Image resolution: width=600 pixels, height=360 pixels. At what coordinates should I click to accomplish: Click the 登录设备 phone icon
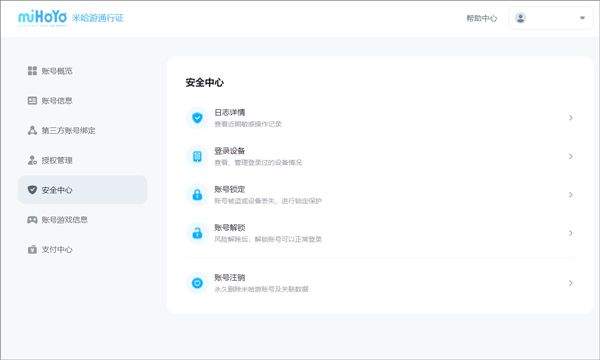point(197,156)
